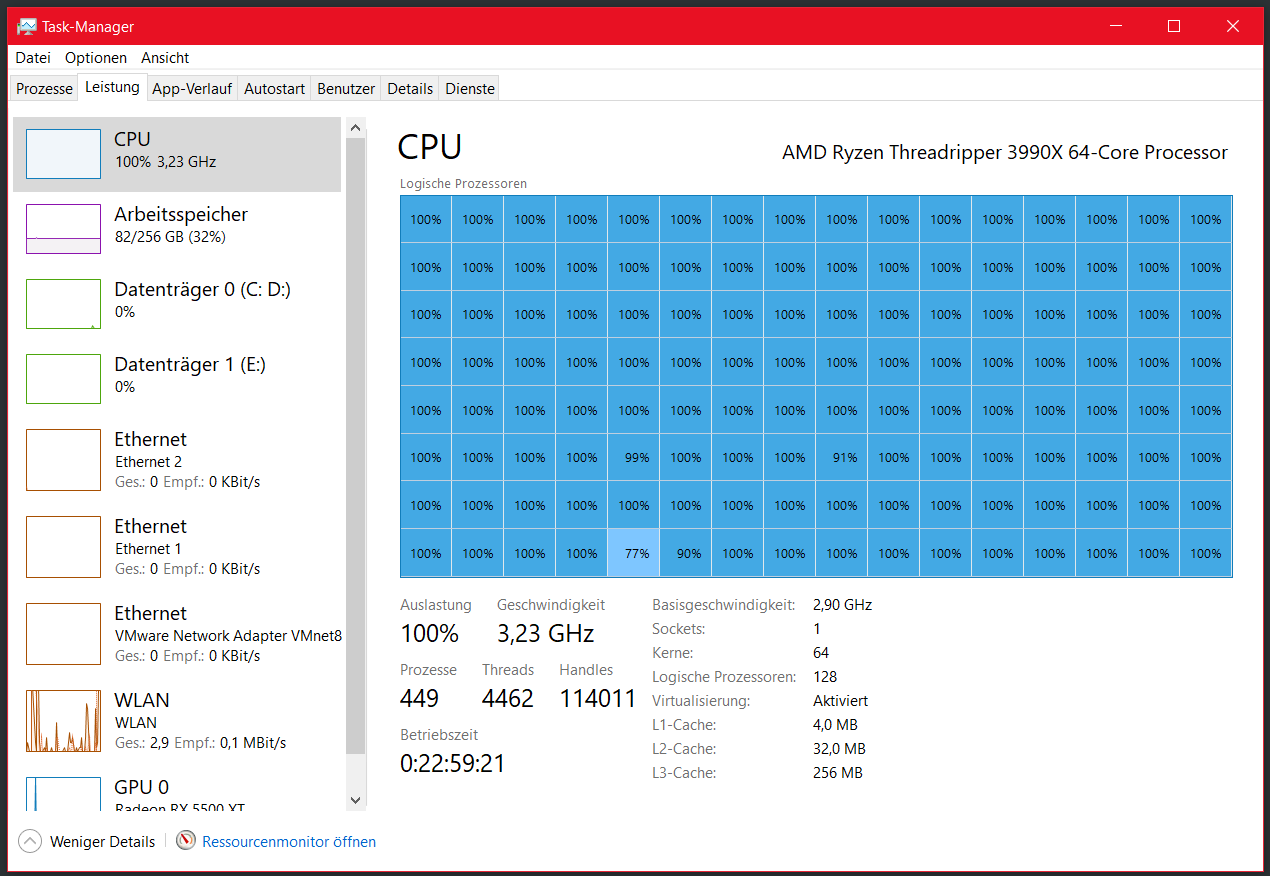Select the WLAN activity graph thumbnail
Image resolution: width=1270 pixels, height=876 pixels.
[x=63, y=721]
